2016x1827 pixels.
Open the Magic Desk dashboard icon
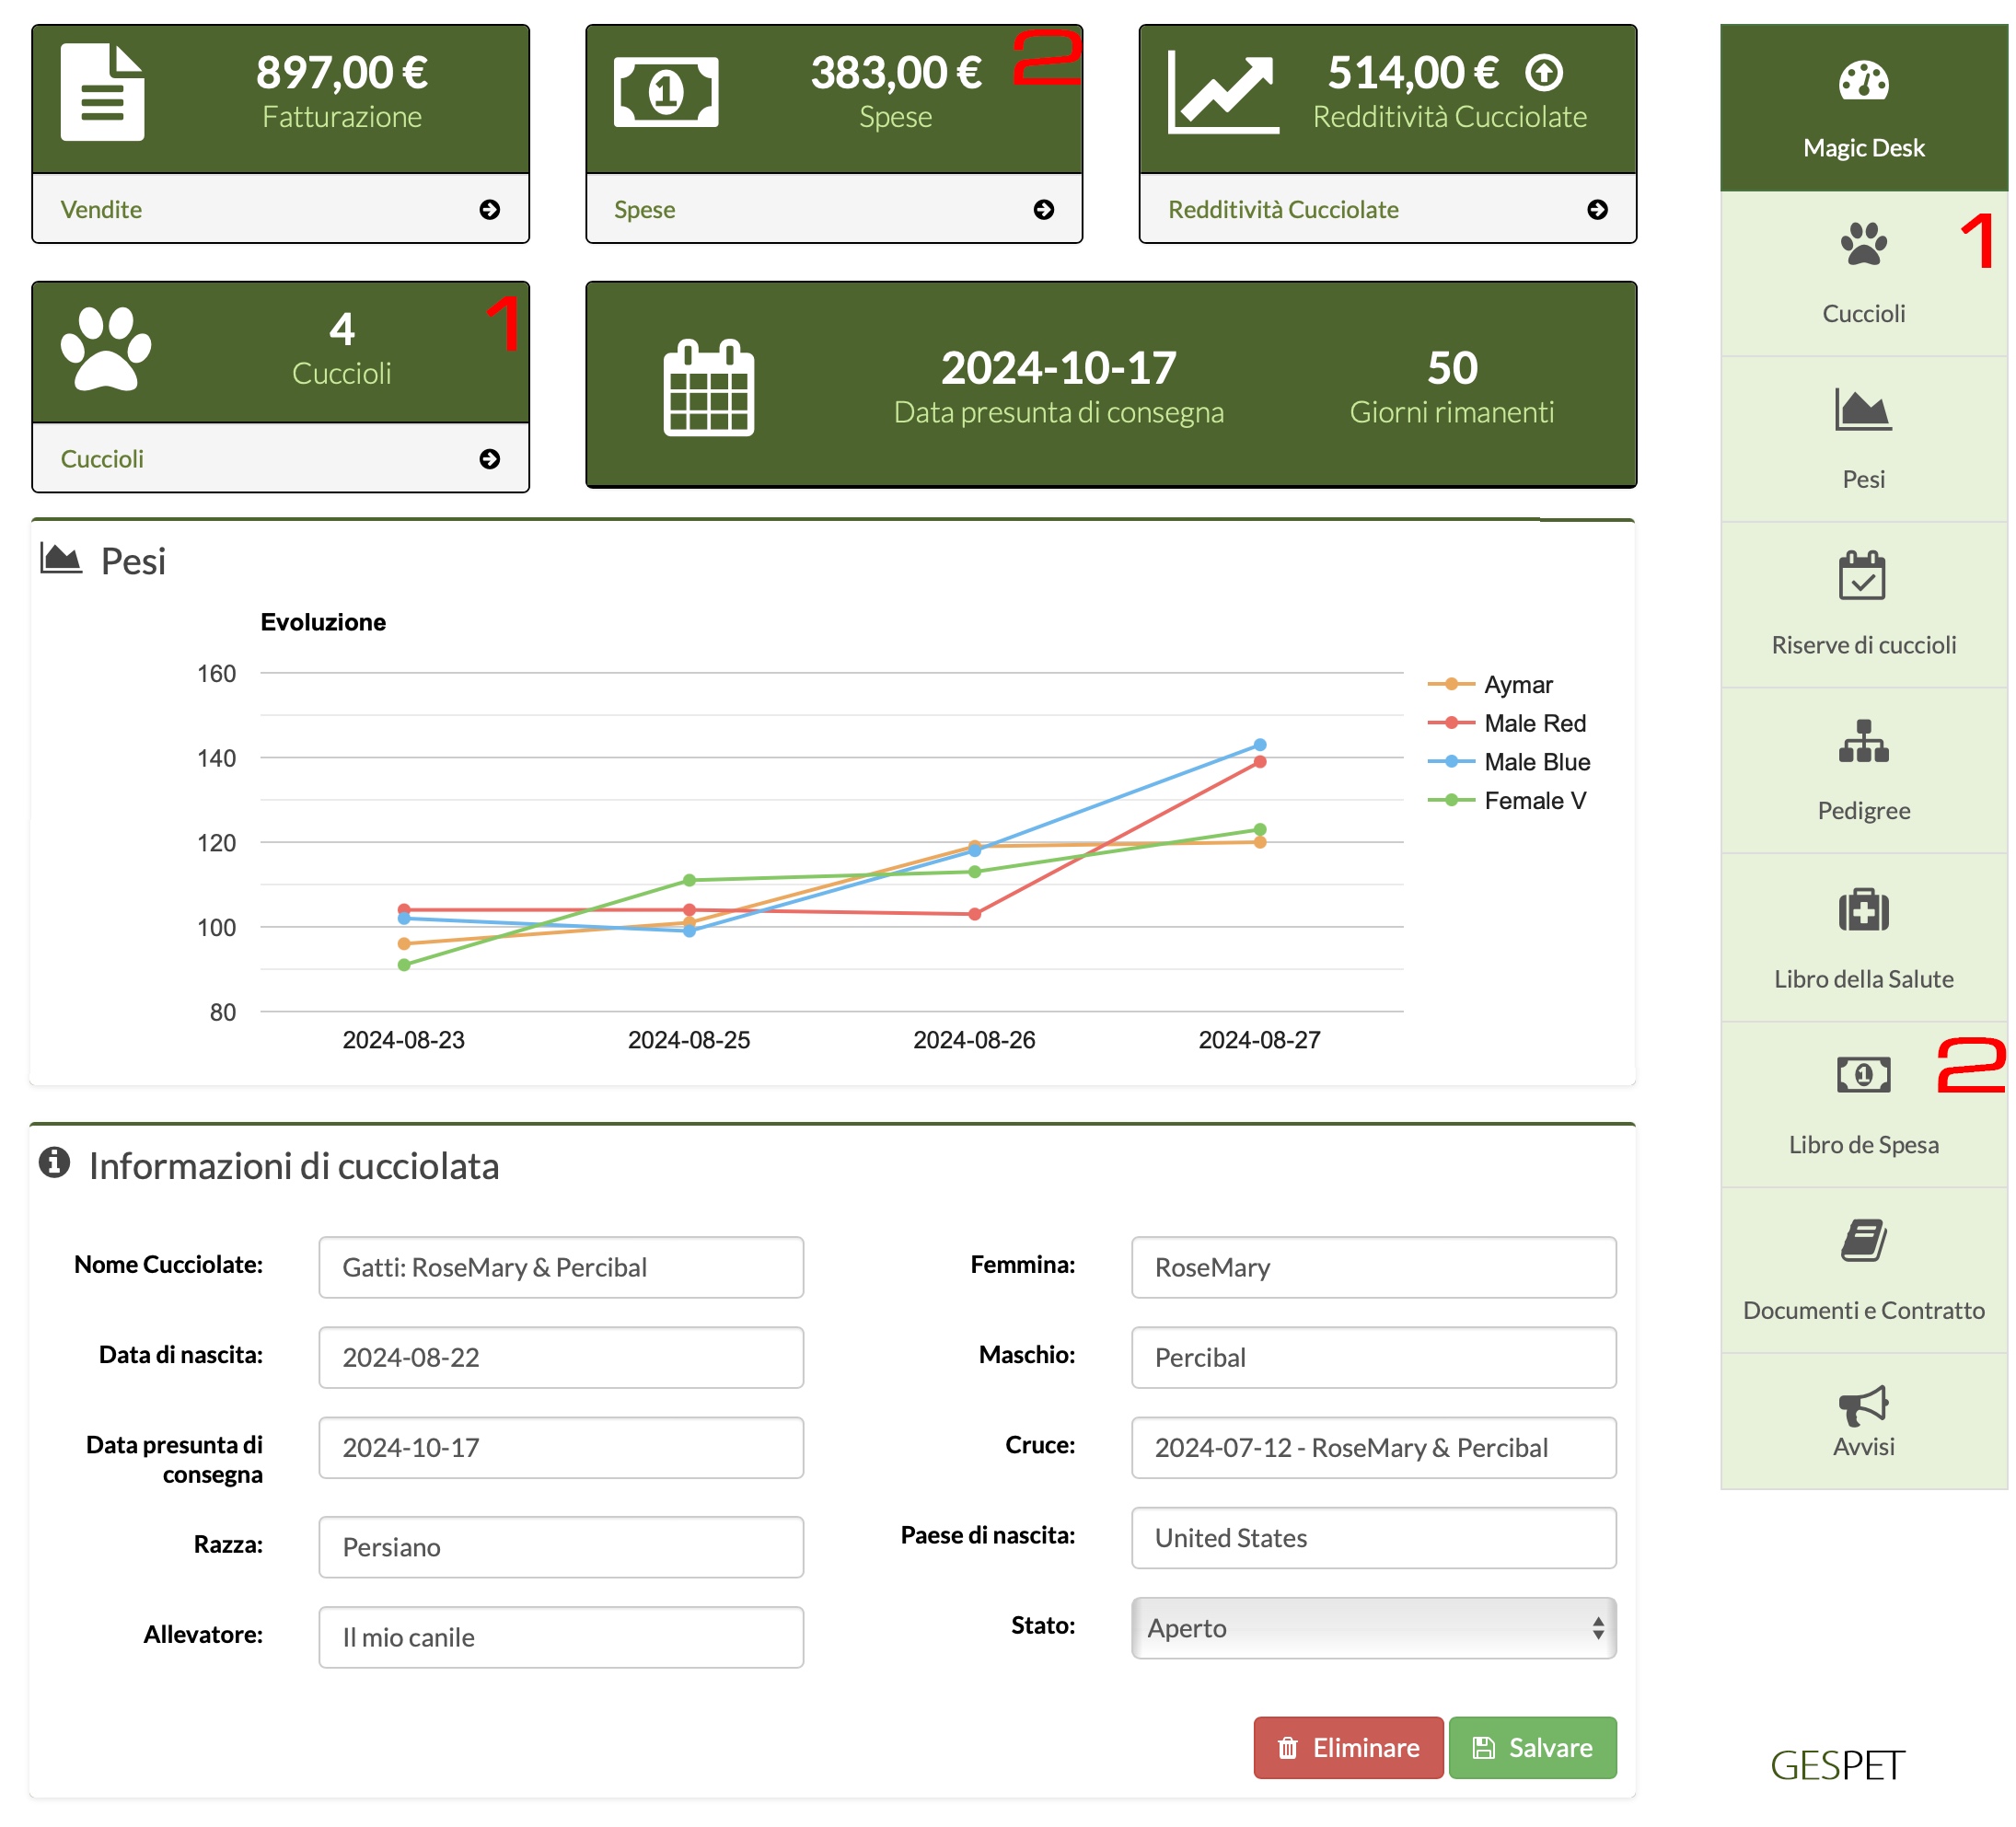[1863, 81]
